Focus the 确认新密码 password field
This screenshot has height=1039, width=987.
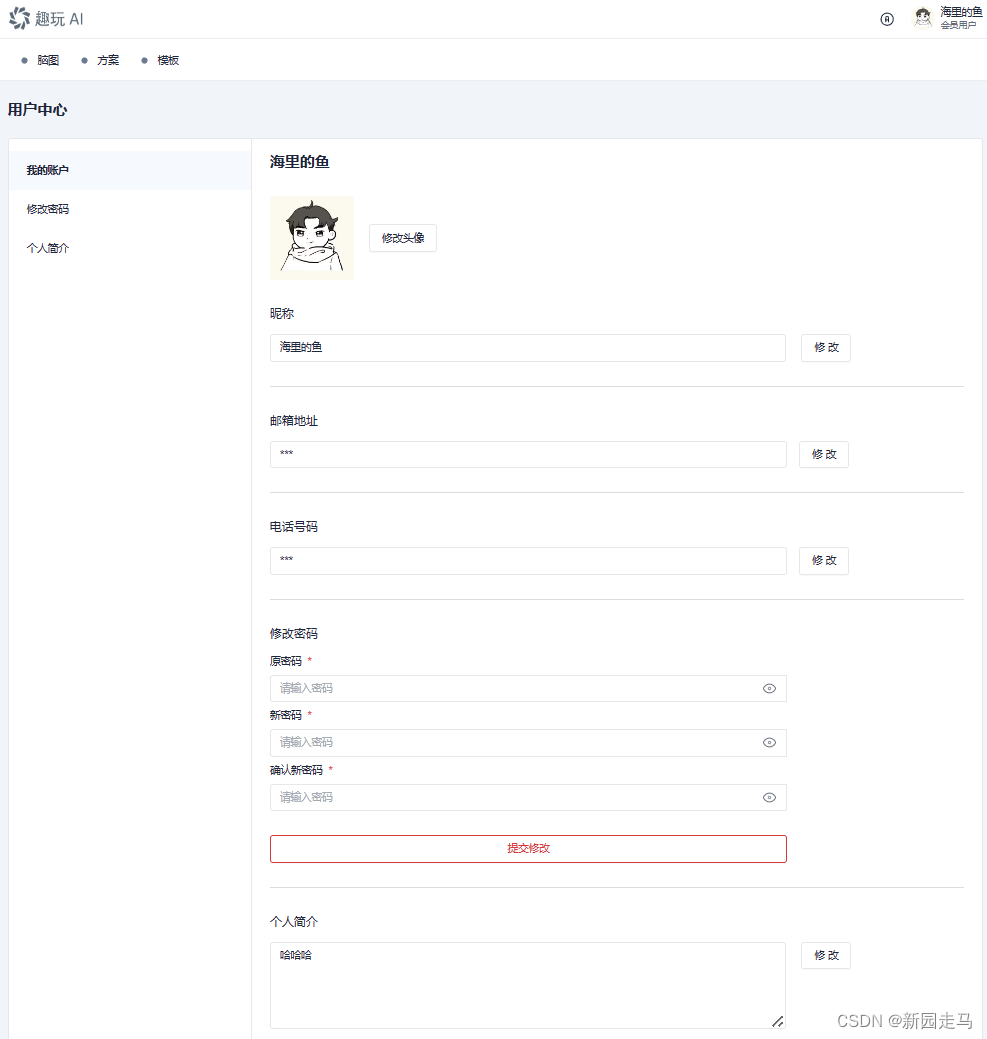click(x=528, y=797)
